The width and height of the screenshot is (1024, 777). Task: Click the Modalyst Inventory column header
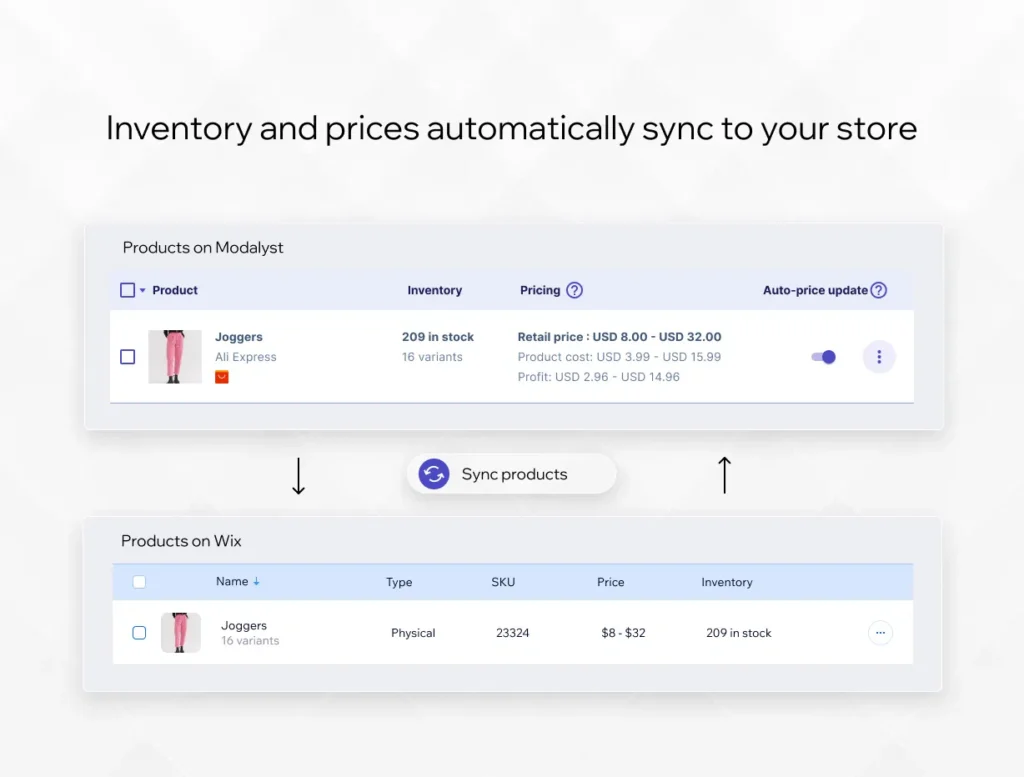point(434,290)
